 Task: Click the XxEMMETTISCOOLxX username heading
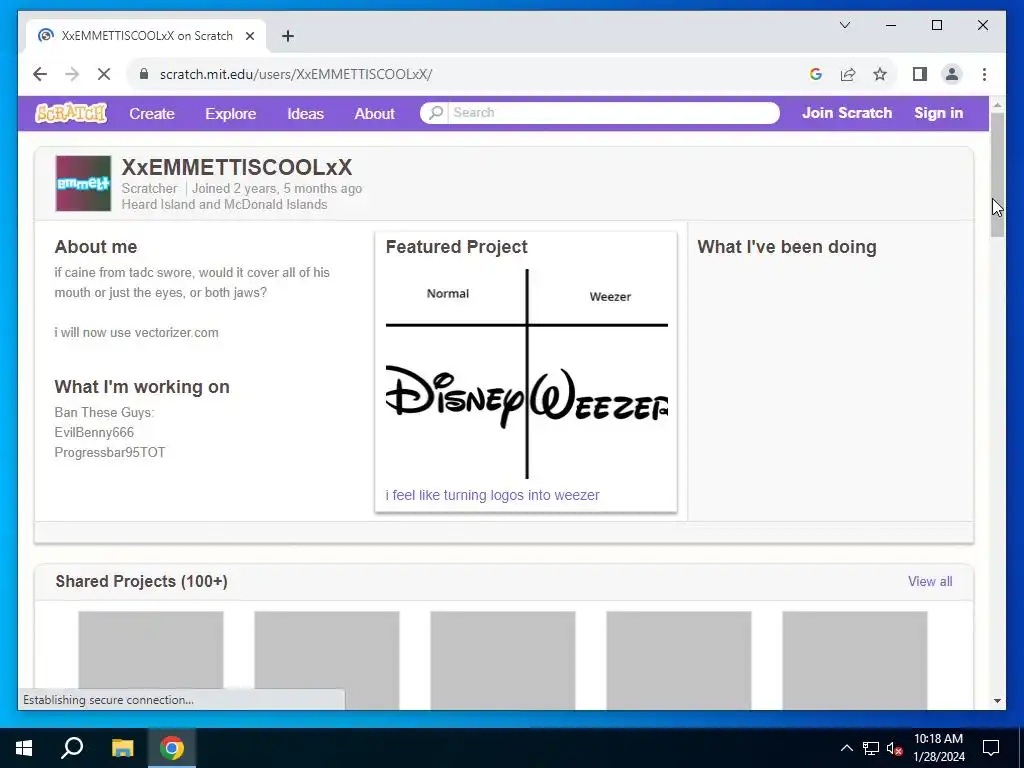pos(236,167)
